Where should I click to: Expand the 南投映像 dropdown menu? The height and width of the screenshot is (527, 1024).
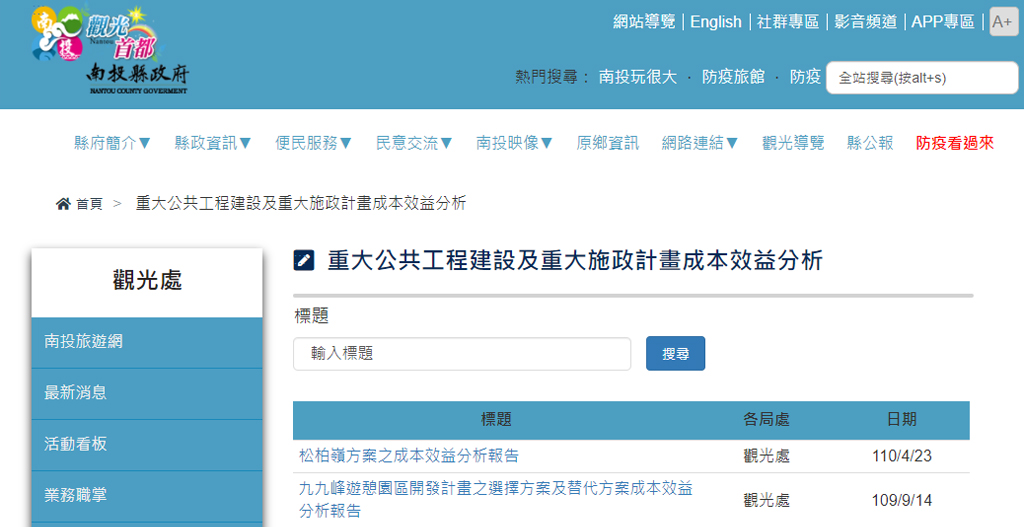pos(514,143)
